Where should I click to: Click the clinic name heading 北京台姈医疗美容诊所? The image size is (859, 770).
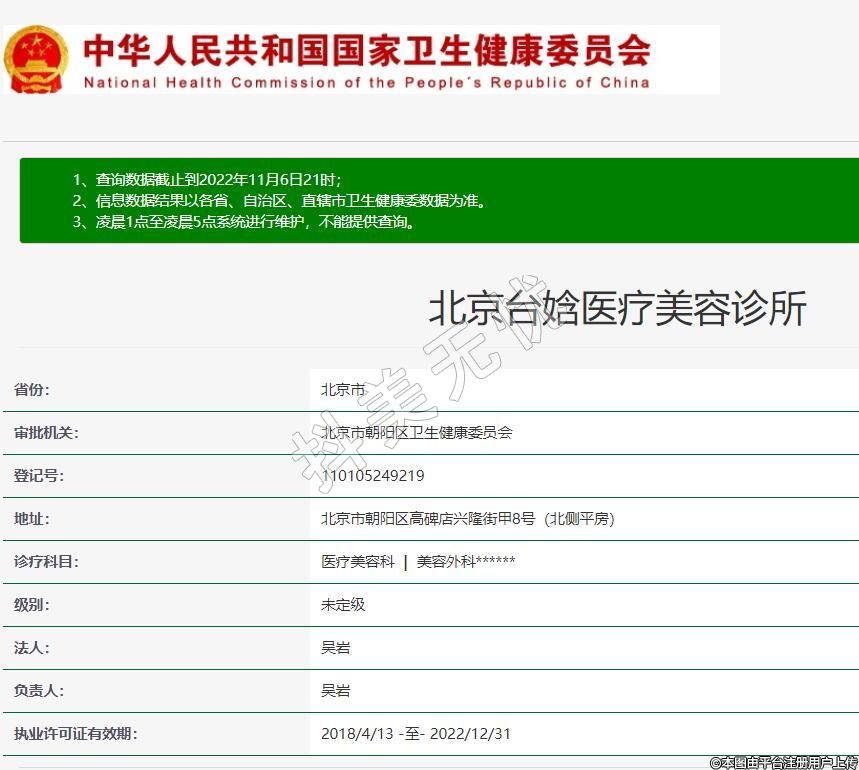coord(617,309)
